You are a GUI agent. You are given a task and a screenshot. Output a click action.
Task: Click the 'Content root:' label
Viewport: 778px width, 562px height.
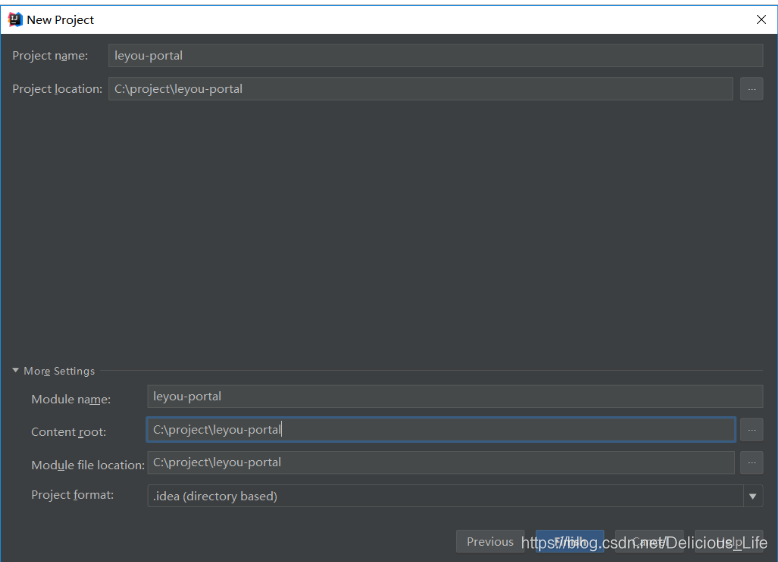click(68, 432)
